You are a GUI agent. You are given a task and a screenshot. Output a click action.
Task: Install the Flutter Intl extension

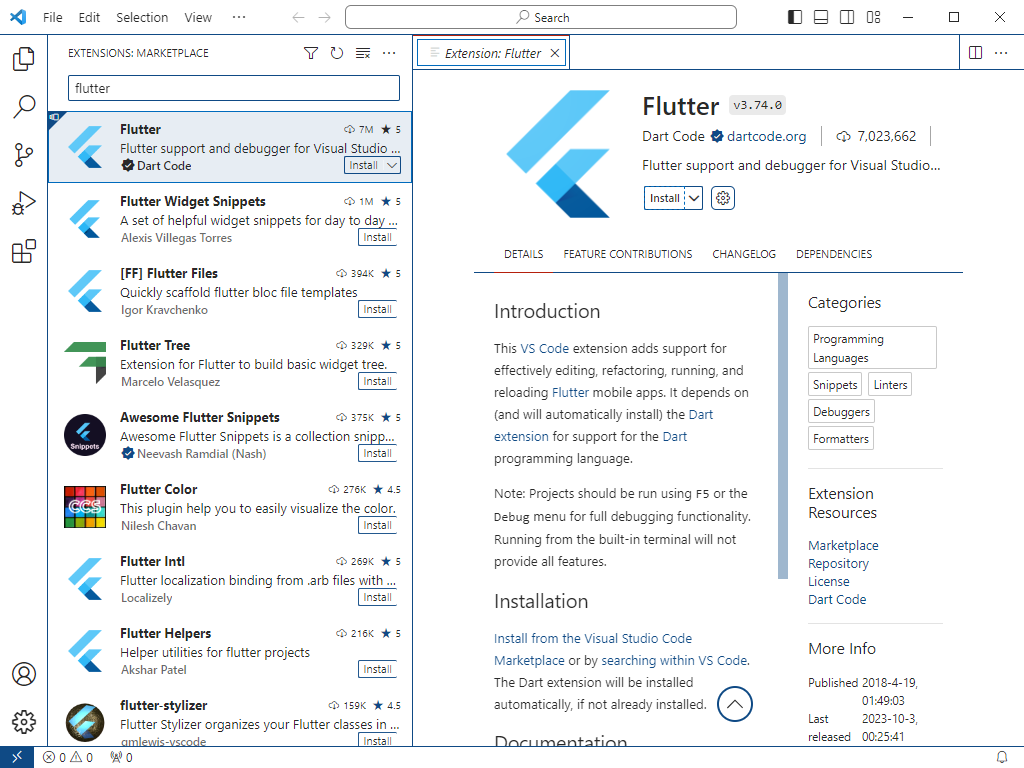coord(377,597)
